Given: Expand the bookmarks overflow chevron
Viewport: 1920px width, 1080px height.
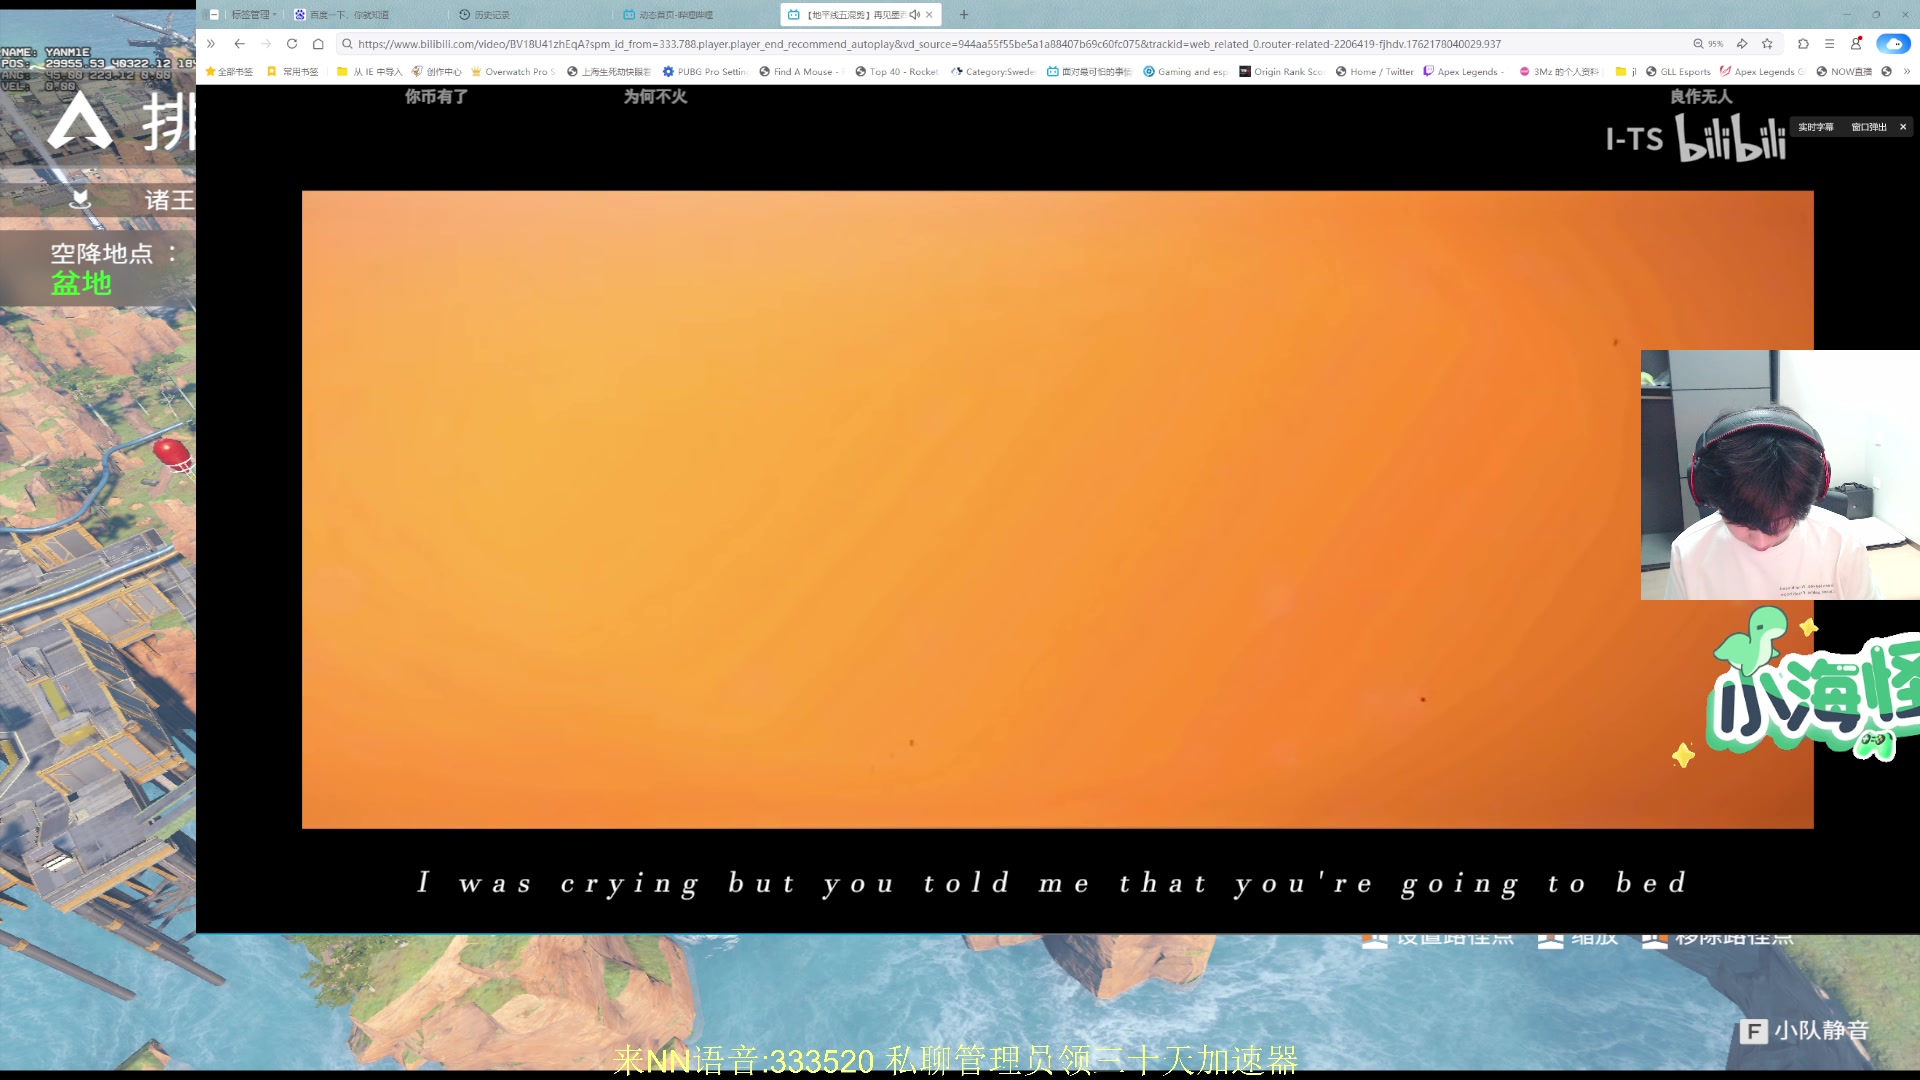Looking at the screenshot, I should click(x=1907, y=72).
